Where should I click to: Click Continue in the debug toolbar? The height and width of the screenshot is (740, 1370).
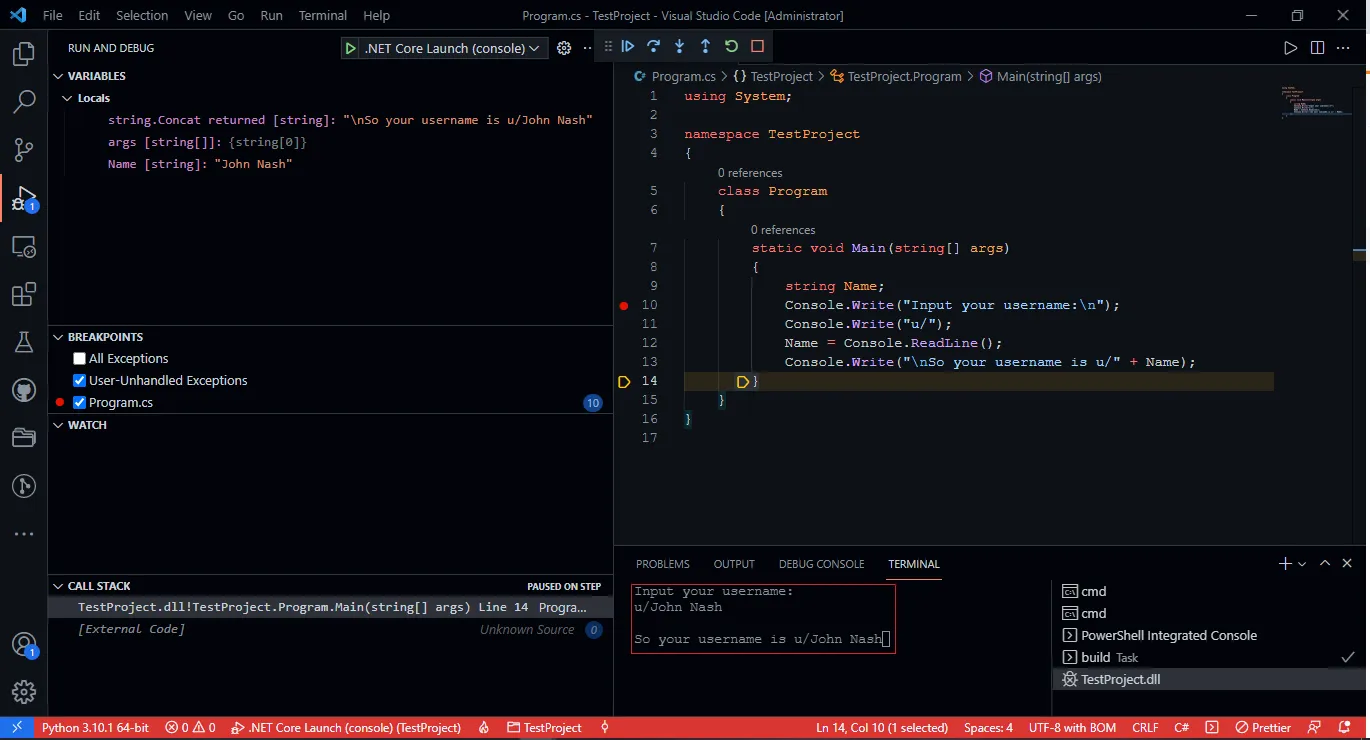(628, 46)
